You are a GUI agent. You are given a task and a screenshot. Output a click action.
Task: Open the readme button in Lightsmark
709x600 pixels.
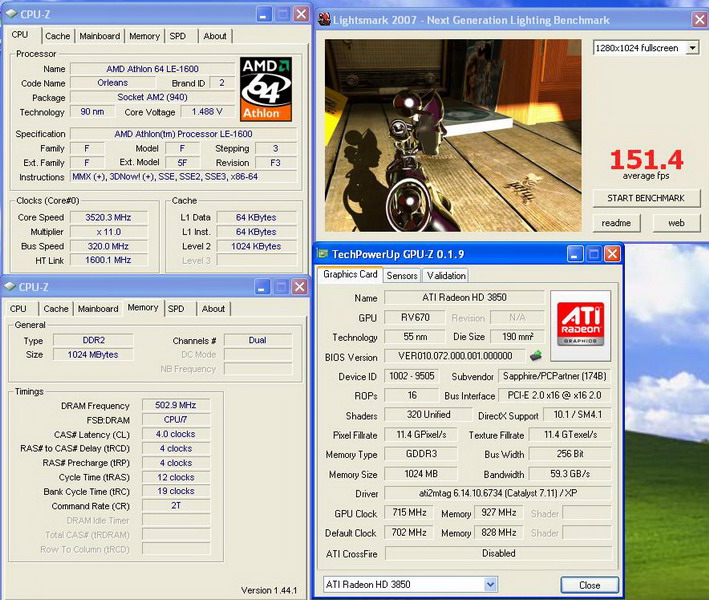click(x=616, y=223)
